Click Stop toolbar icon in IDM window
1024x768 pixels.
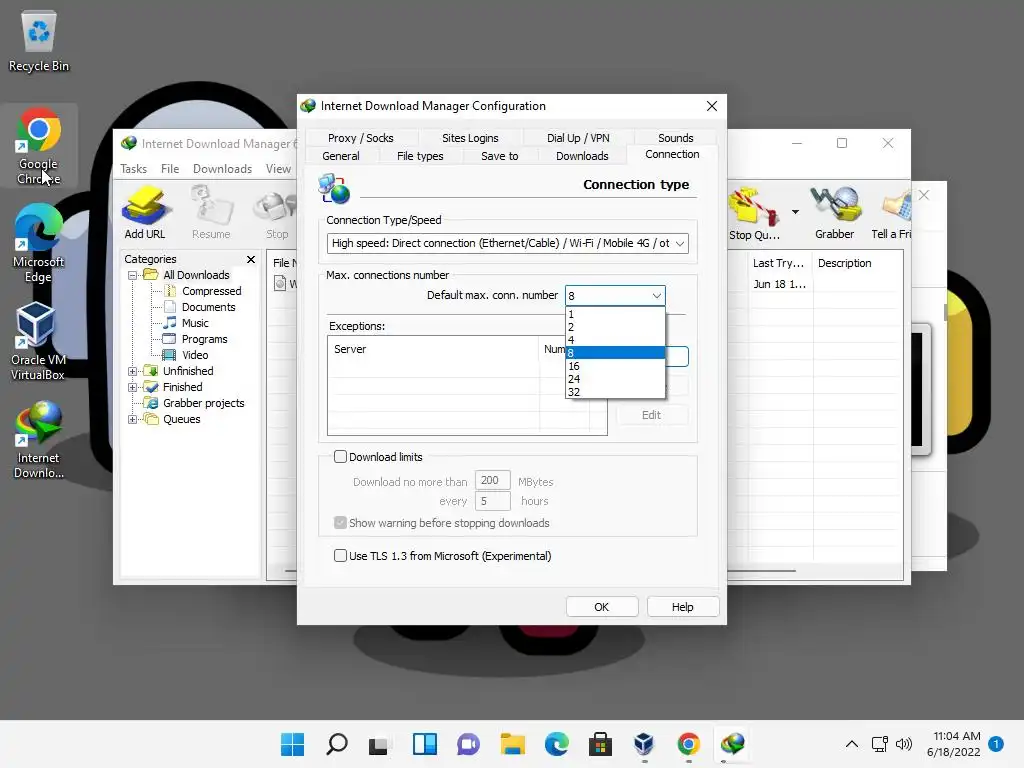pos(277,212)
